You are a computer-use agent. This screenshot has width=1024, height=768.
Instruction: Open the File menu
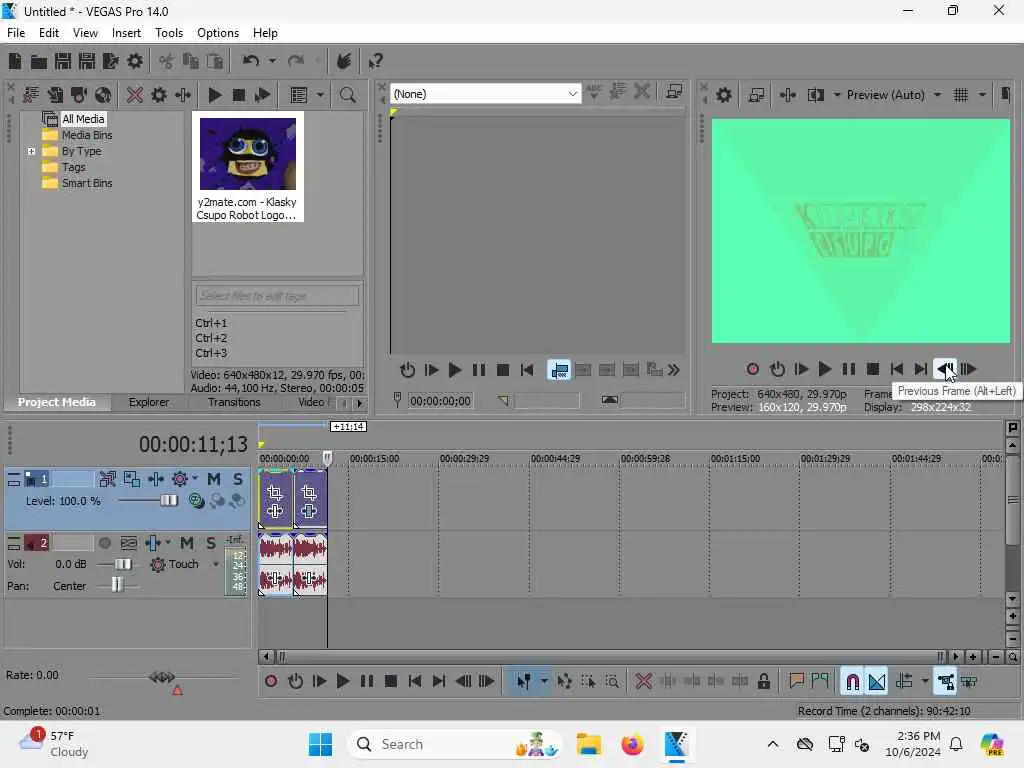[16, 33]
